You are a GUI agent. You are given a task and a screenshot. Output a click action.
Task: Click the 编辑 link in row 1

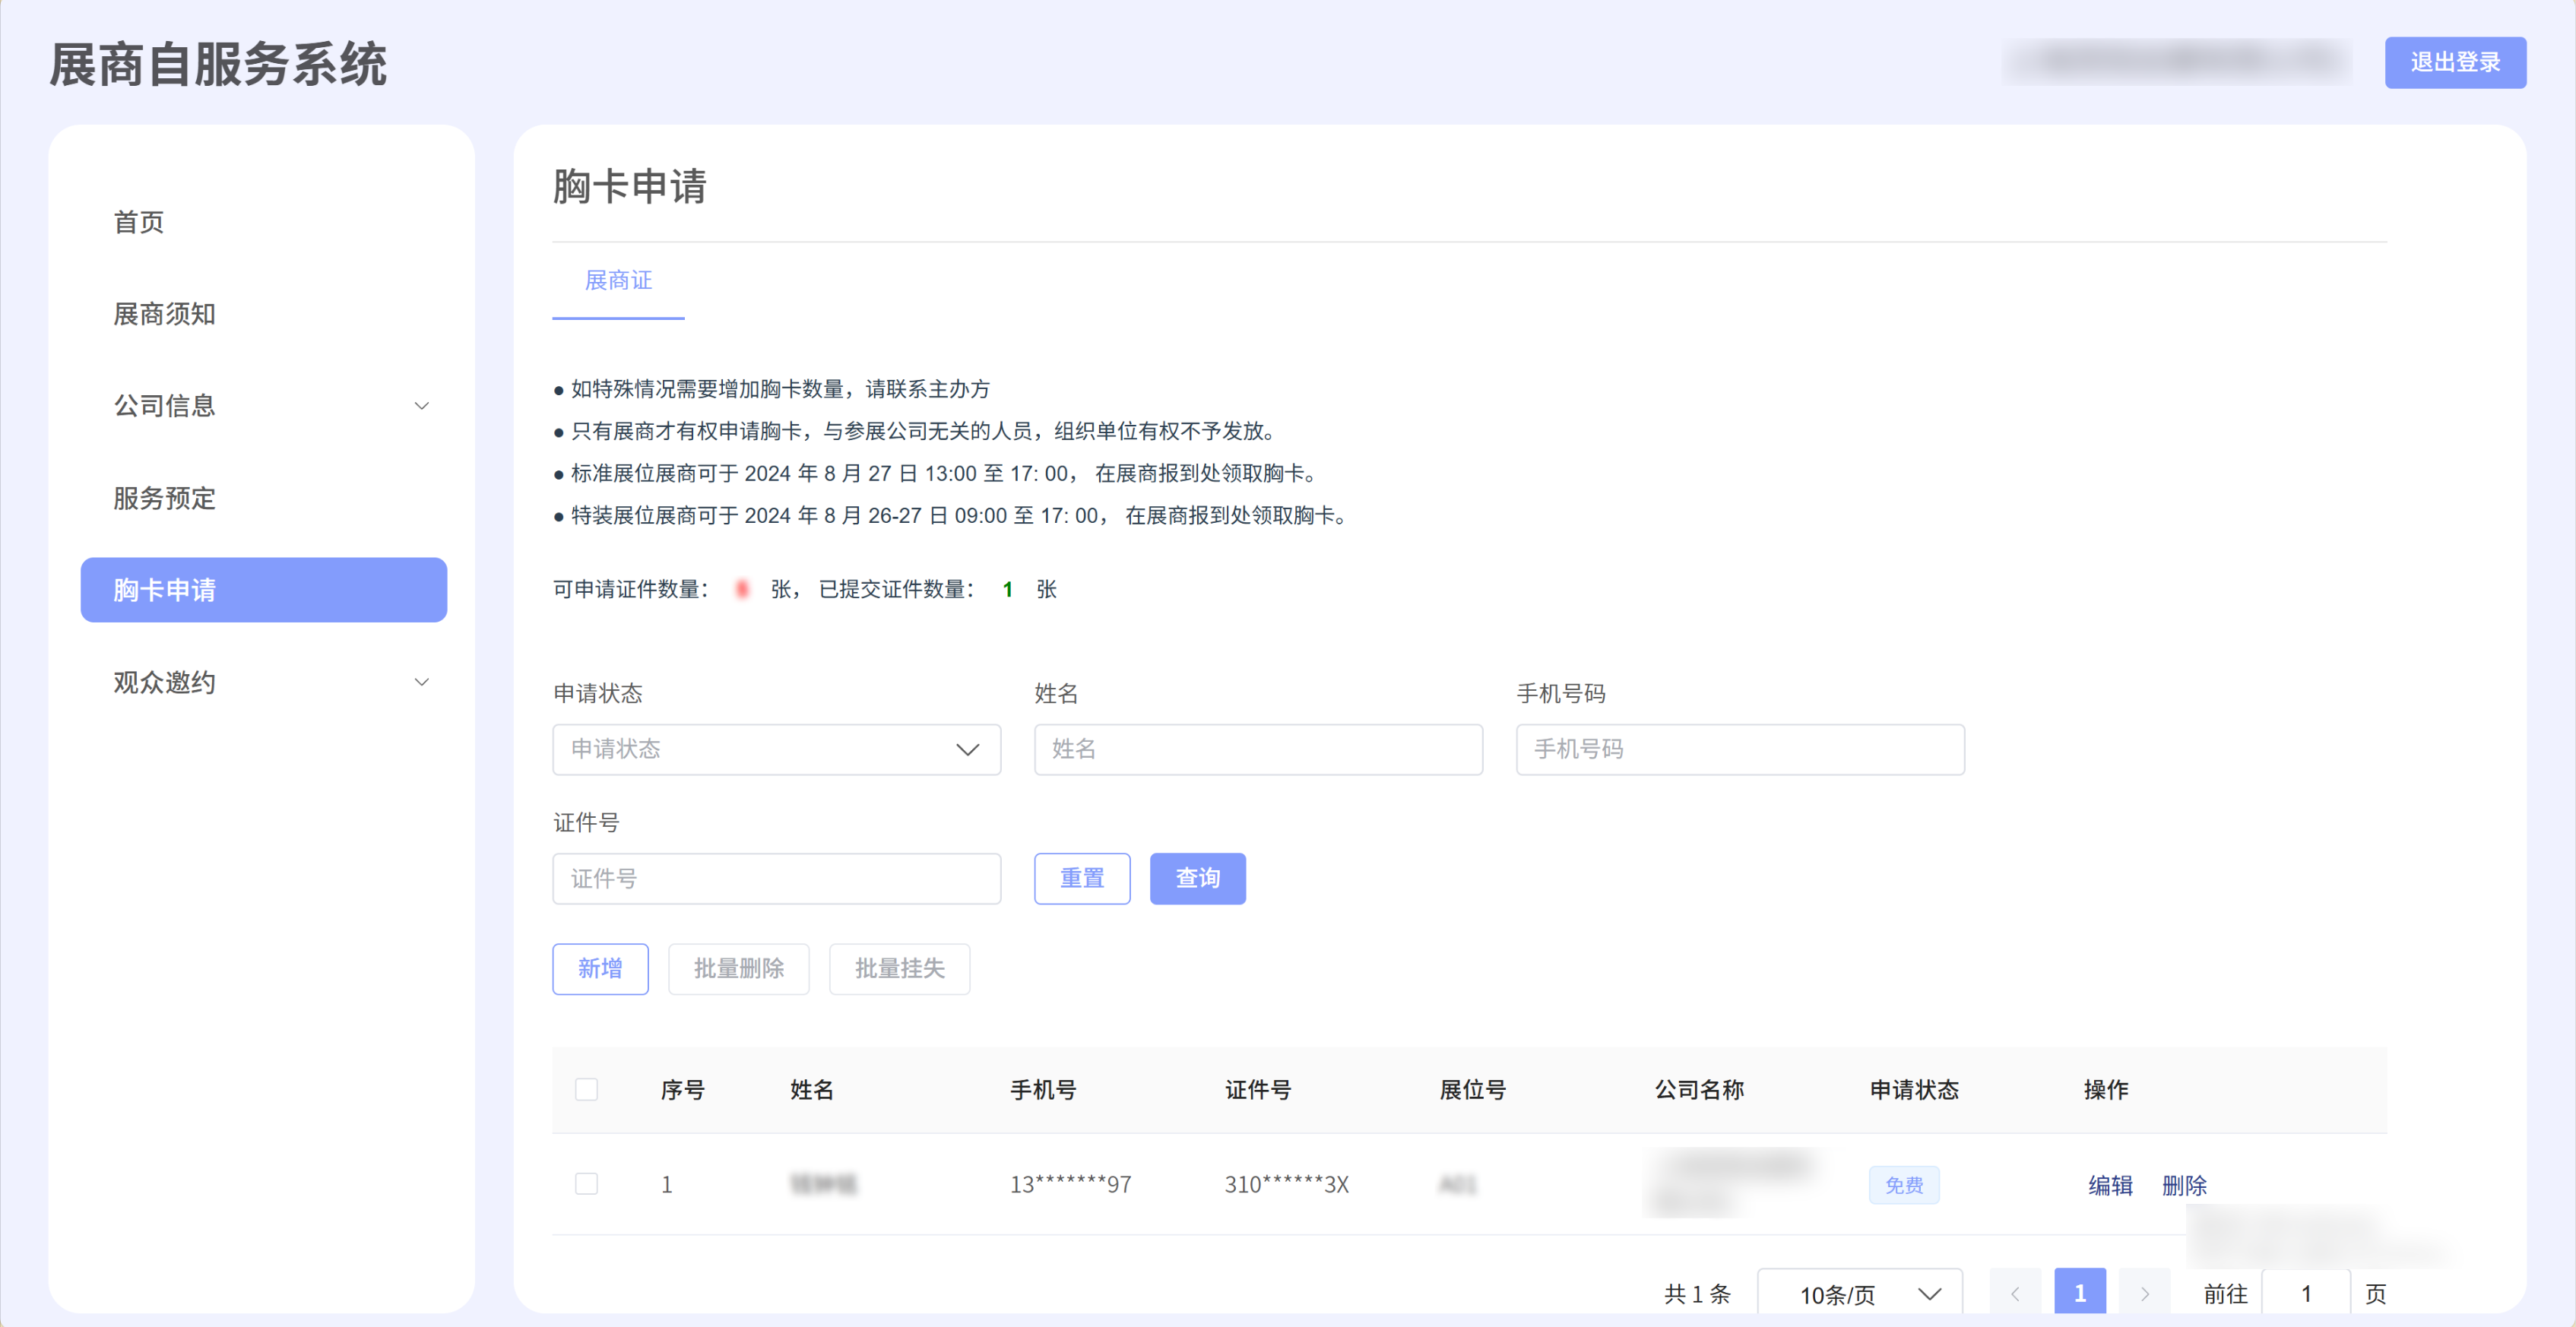[x=2110, y=1185]
